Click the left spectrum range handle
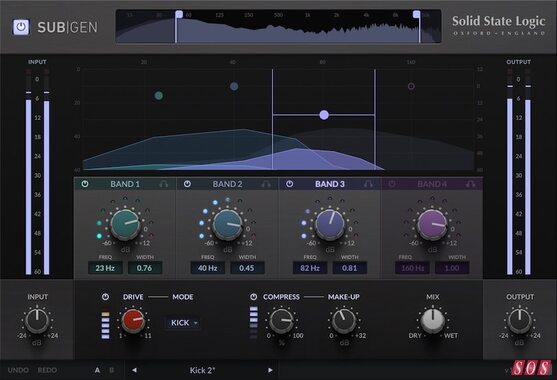The image size is (557, 380). click(179, 14)
